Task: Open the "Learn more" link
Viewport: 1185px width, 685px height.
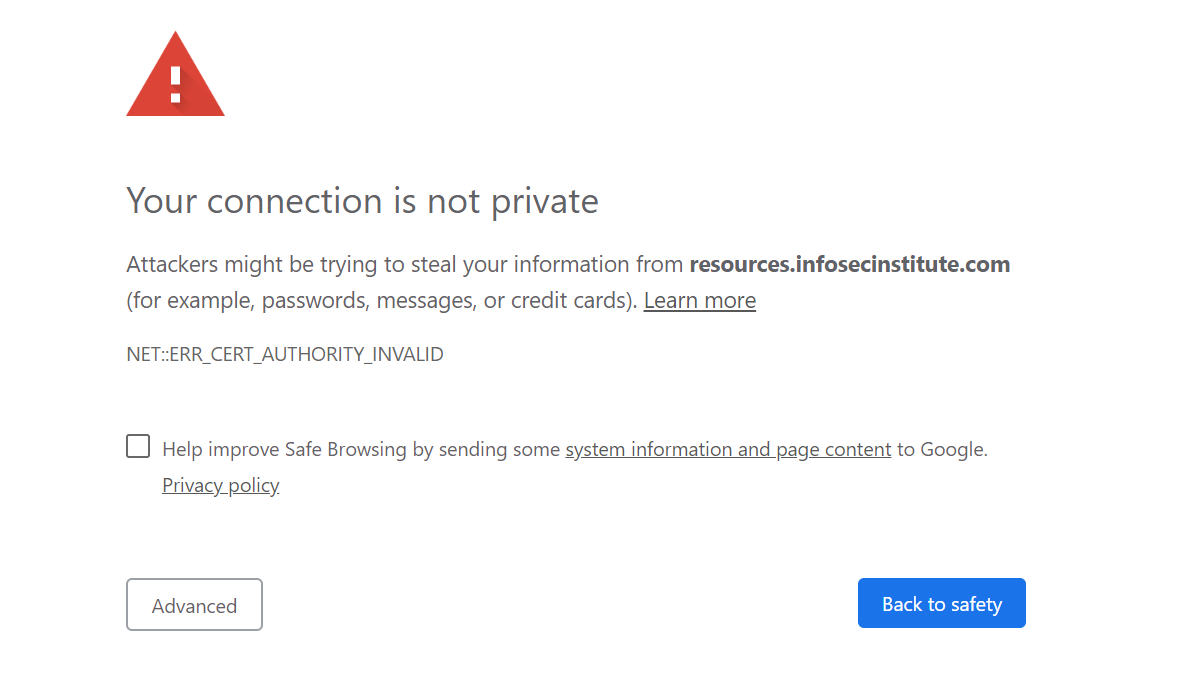Action: click(699, 300)
